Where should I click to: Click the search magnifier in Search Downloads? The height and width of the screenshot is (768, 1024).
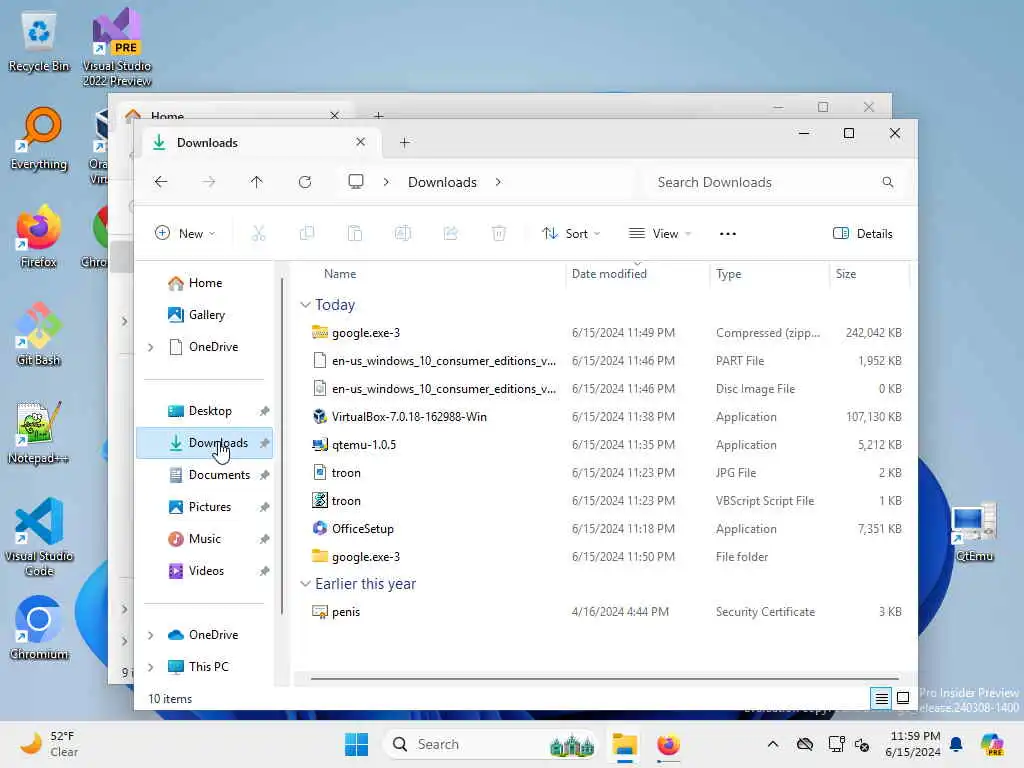888,182
